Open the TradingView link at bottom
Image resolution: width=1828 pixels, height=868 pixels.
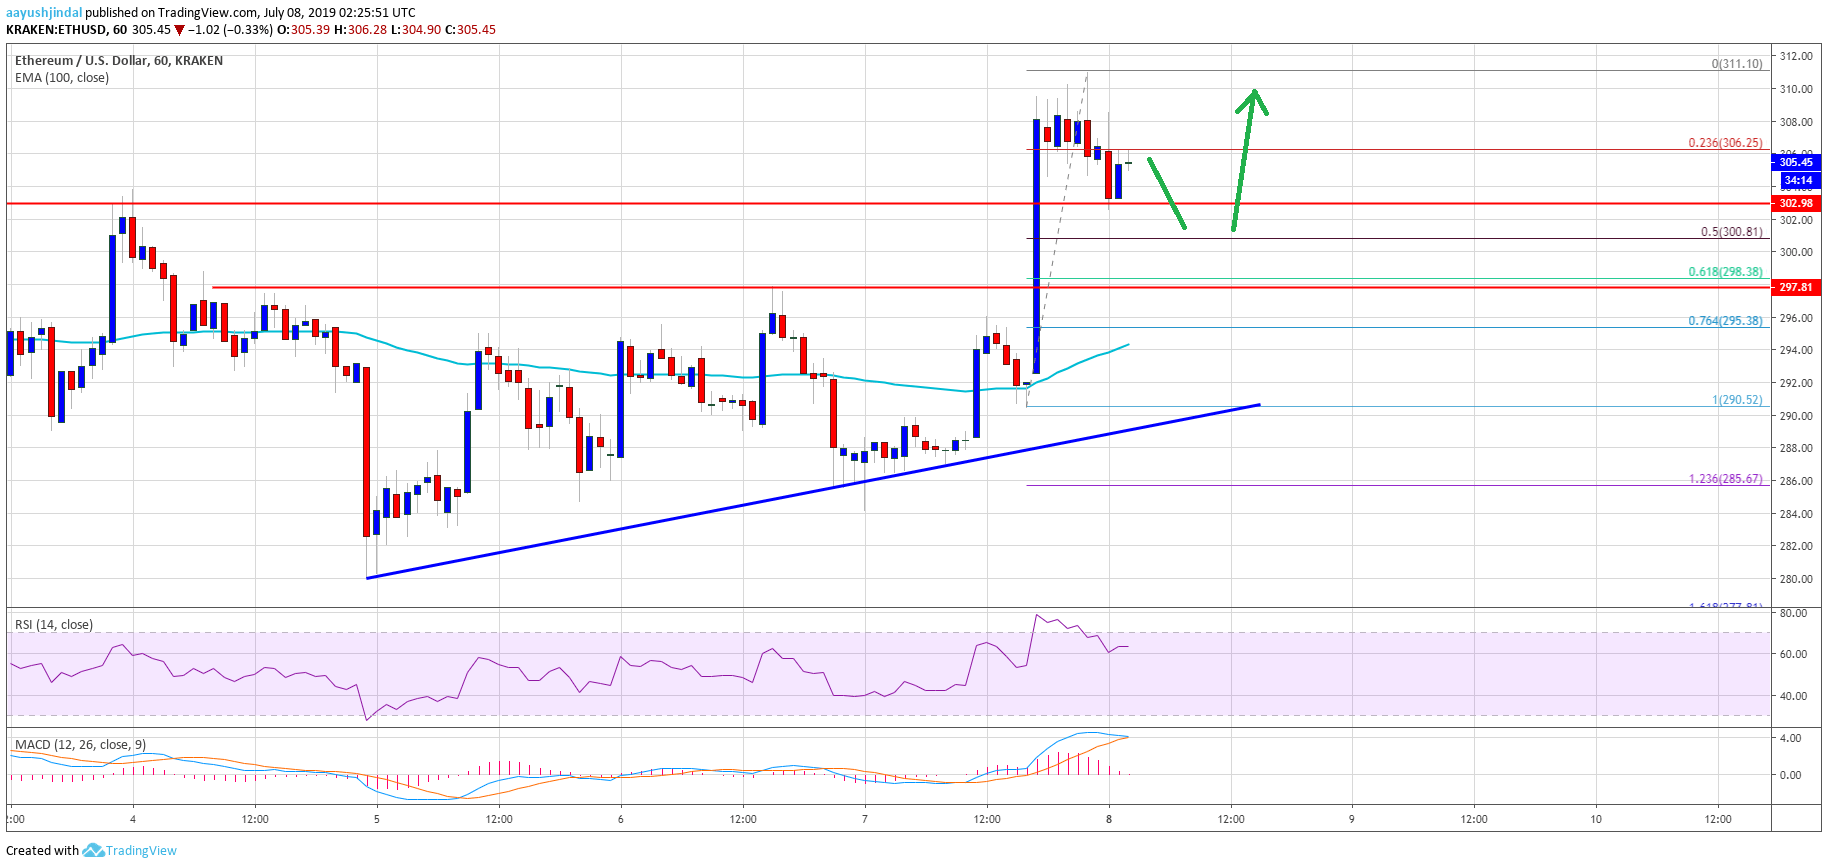141,851
